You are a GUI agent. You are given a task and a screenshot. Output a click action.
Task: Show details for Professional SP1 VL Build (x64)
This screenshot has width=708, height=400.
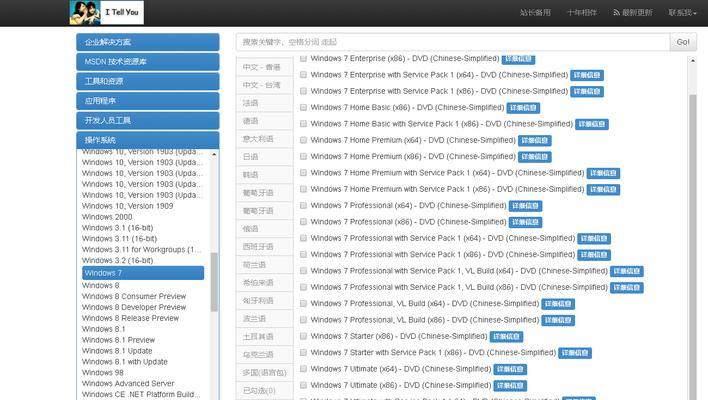pyautogui.click(x=627, y=271)
